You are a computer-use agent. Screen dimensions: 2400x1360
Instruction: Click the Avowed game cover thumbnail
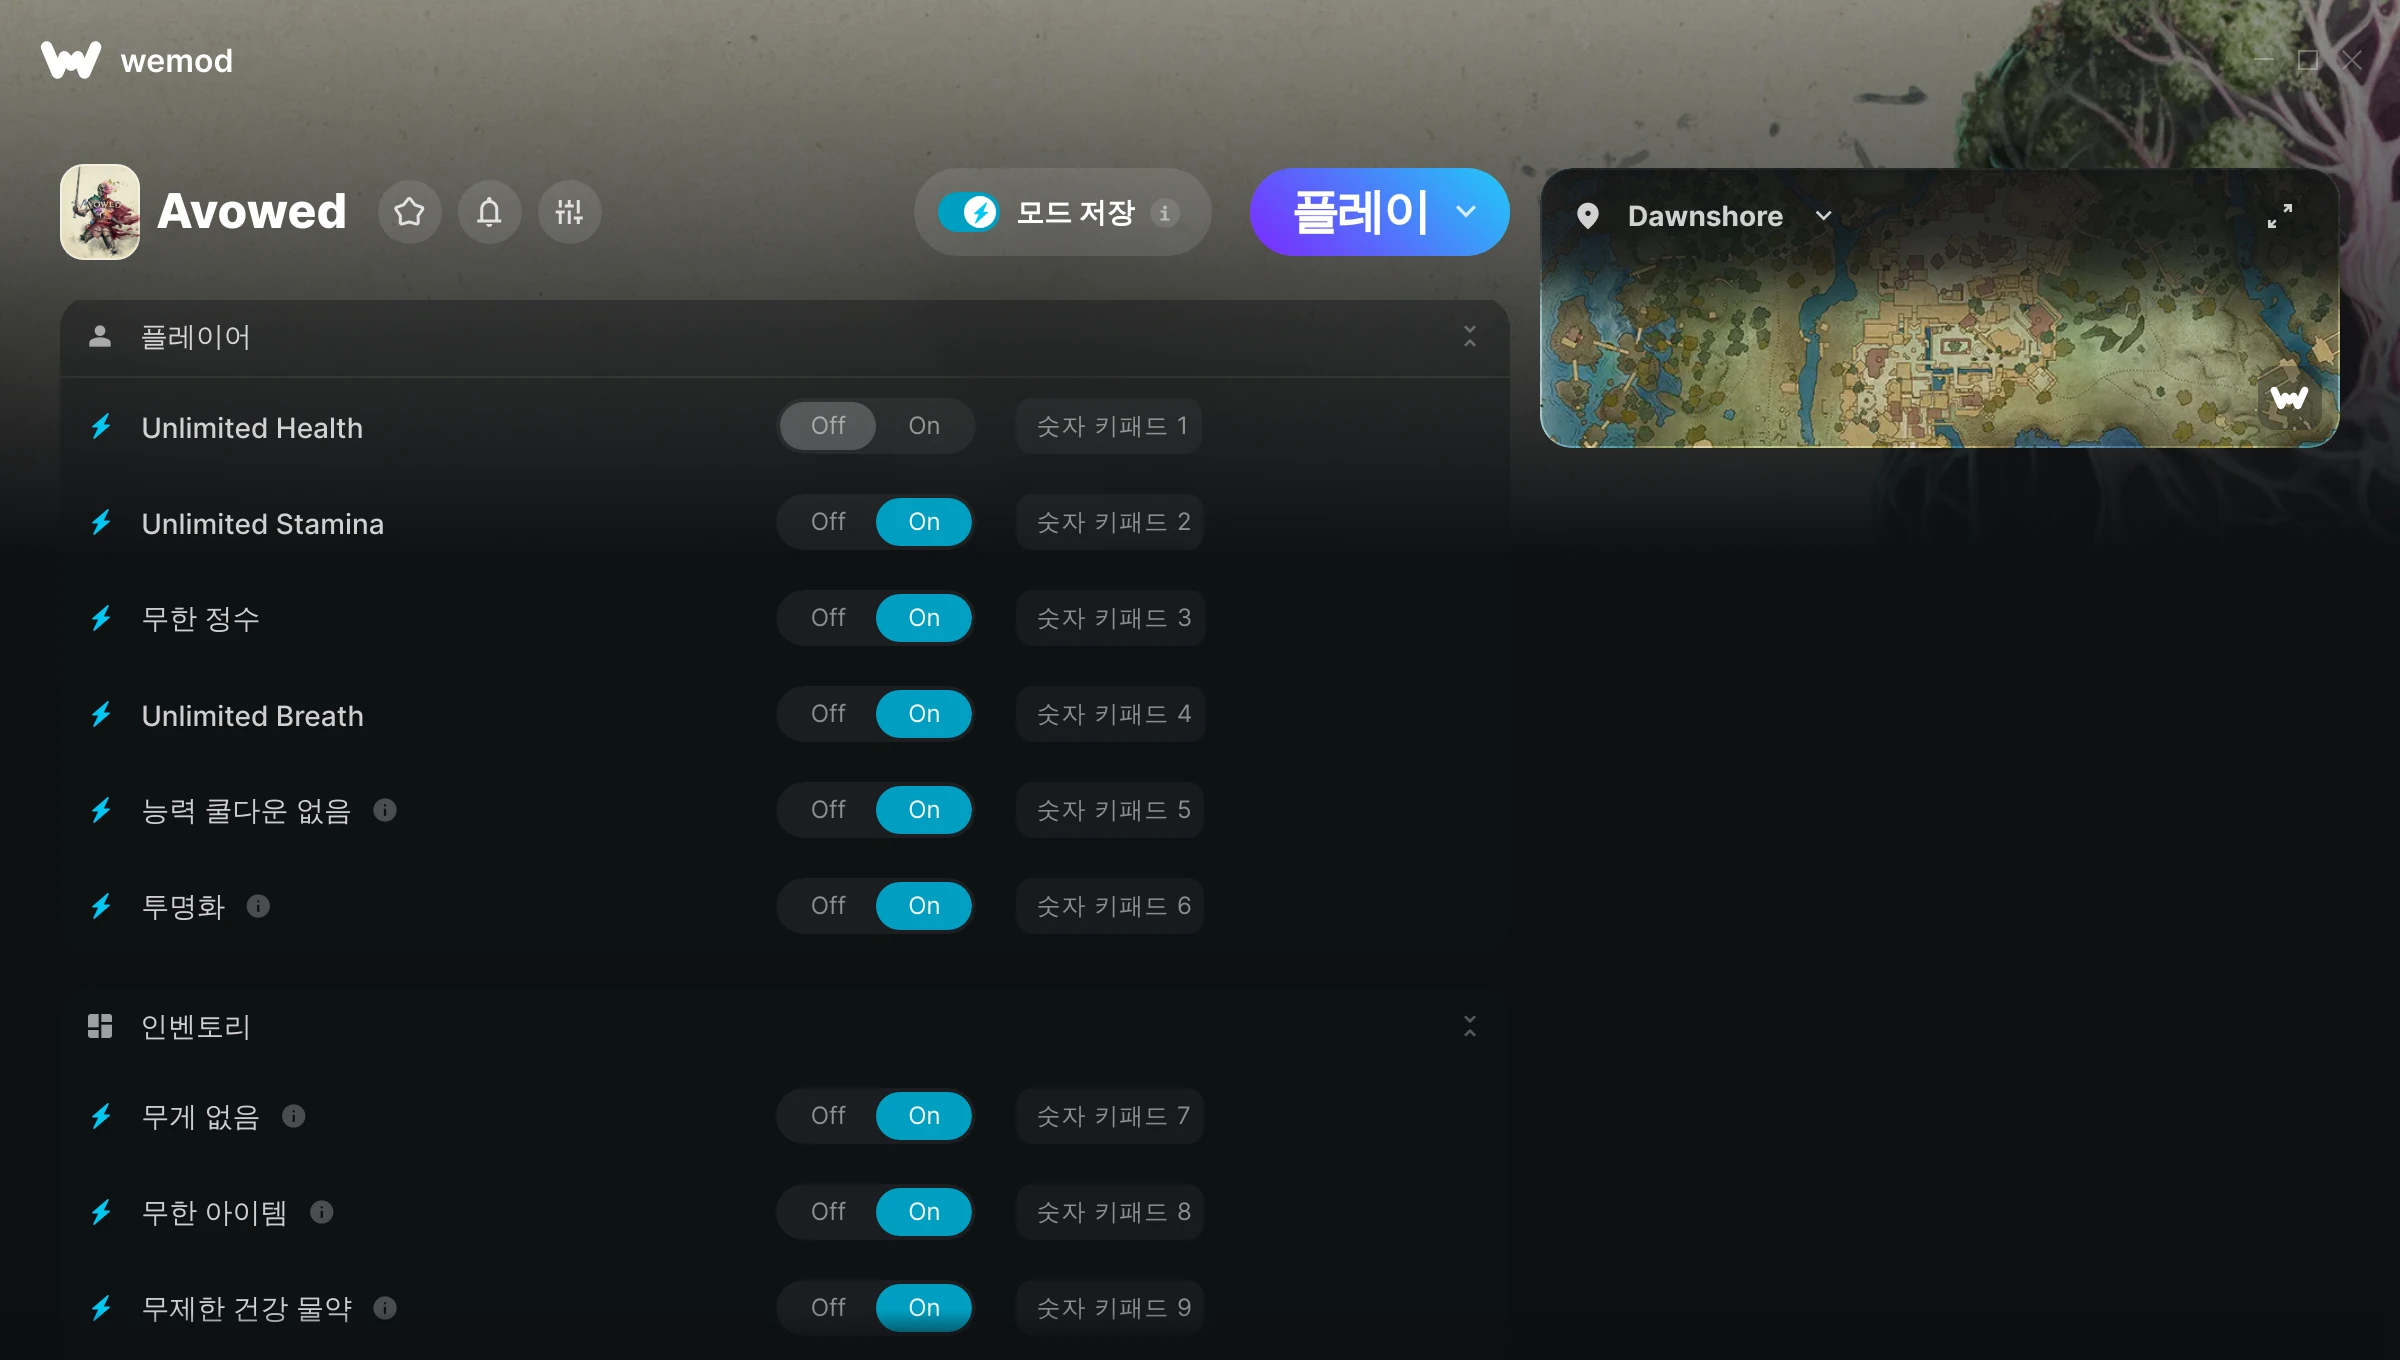pyautogui.click(x=99, y=212)
